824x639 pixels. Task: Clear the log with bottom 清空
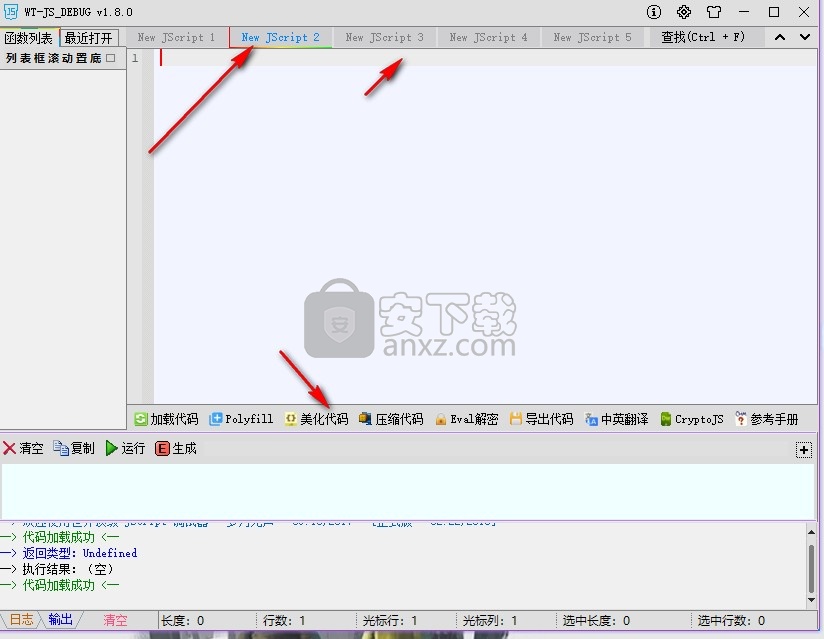[115, 620]
